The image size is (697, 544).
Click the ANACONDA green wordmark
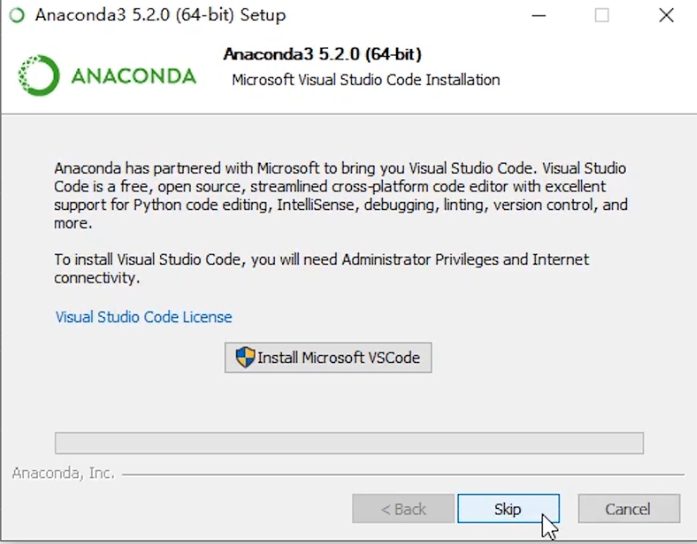point(133,76)
